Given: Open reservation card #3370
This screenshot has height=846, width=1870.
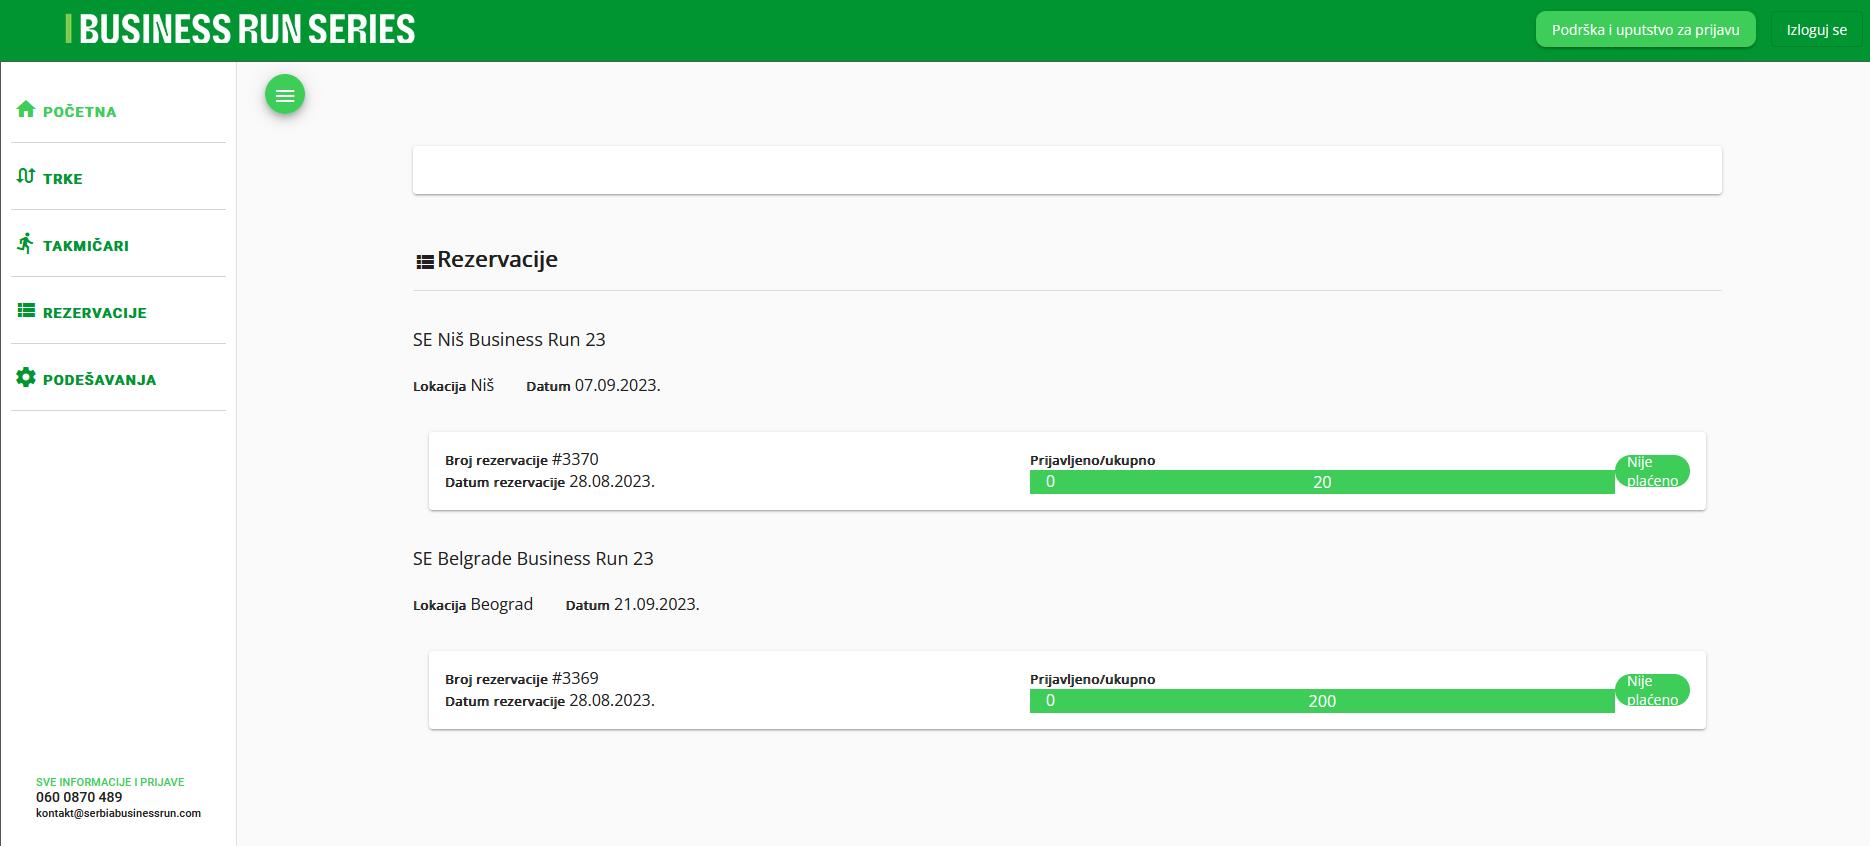Looking at the screenshot, I should 1067,471.
